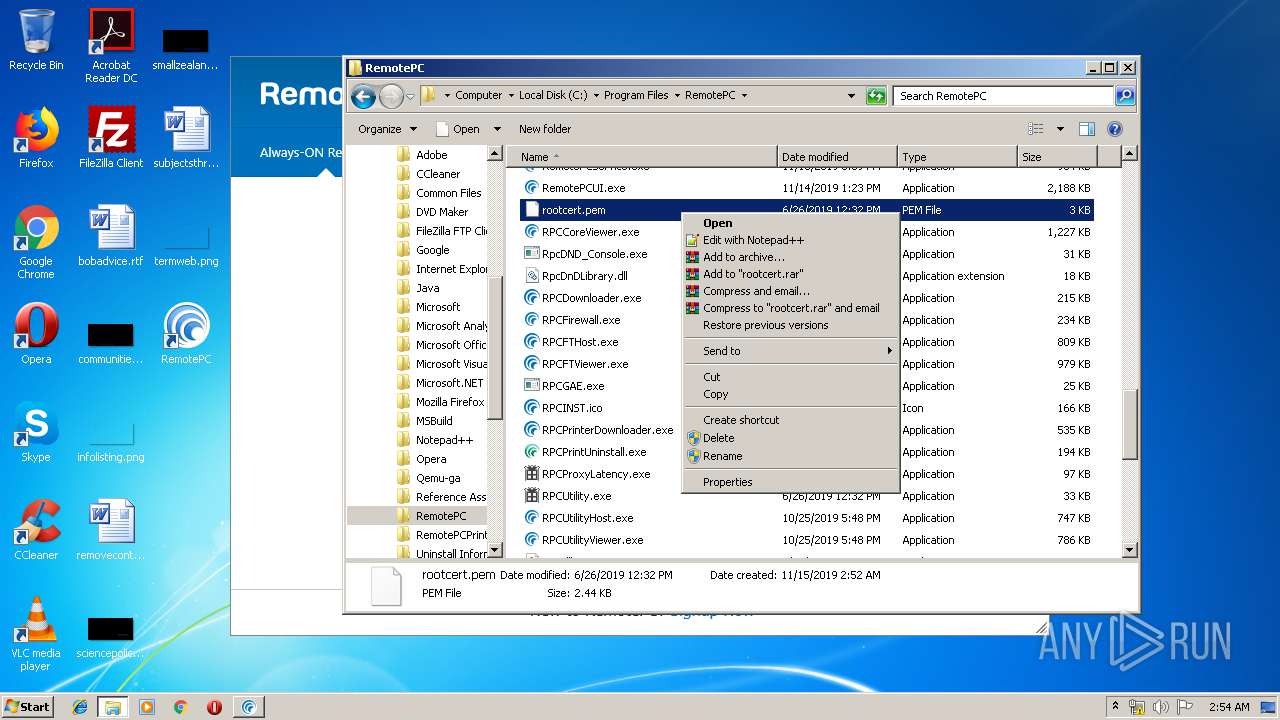Click the Start button
The image size is (1280, 720).
click(x=28, y=707)
